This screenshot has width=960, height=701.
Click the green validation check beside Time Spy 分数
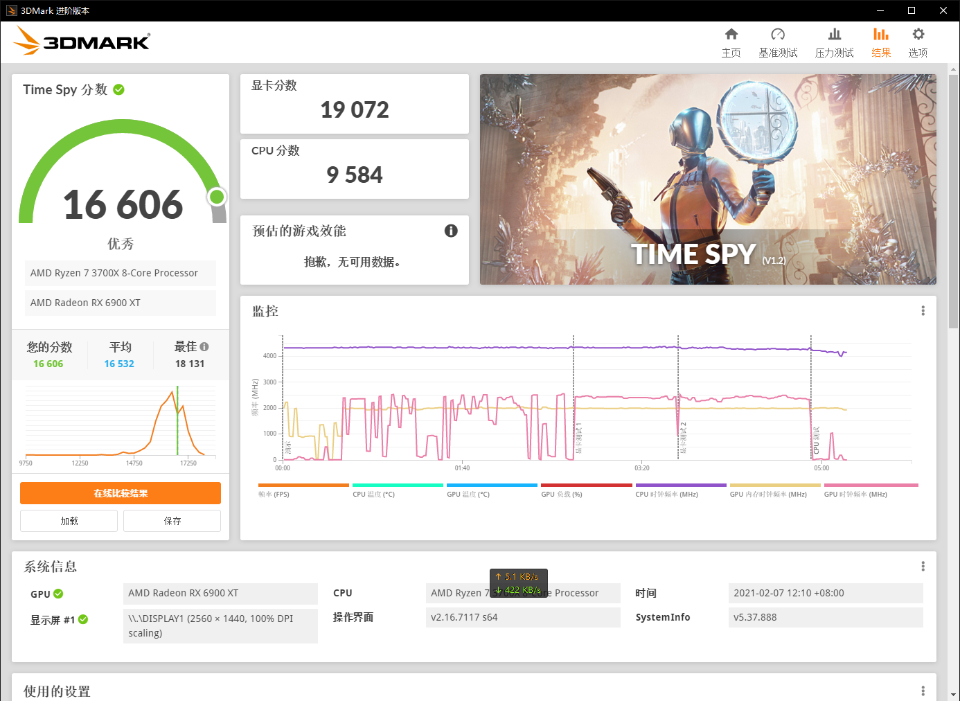click(x=119, y=90)
